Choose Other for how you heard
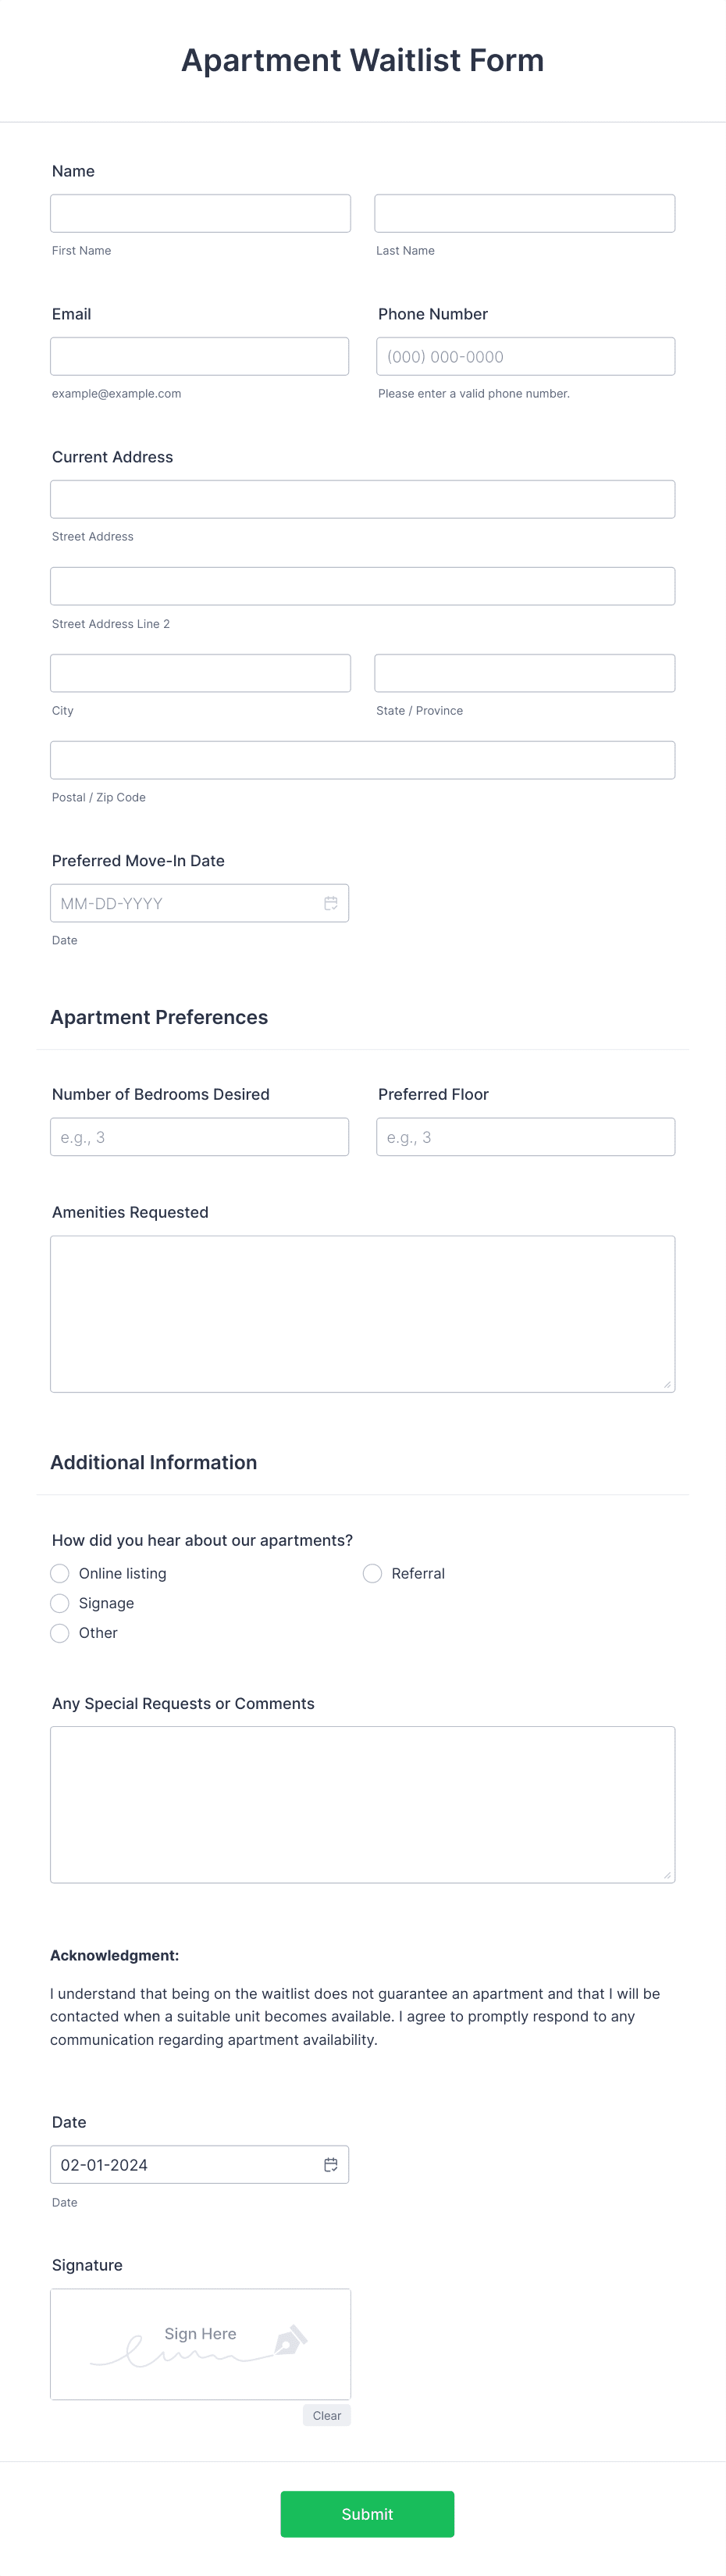 (59, 1633)
